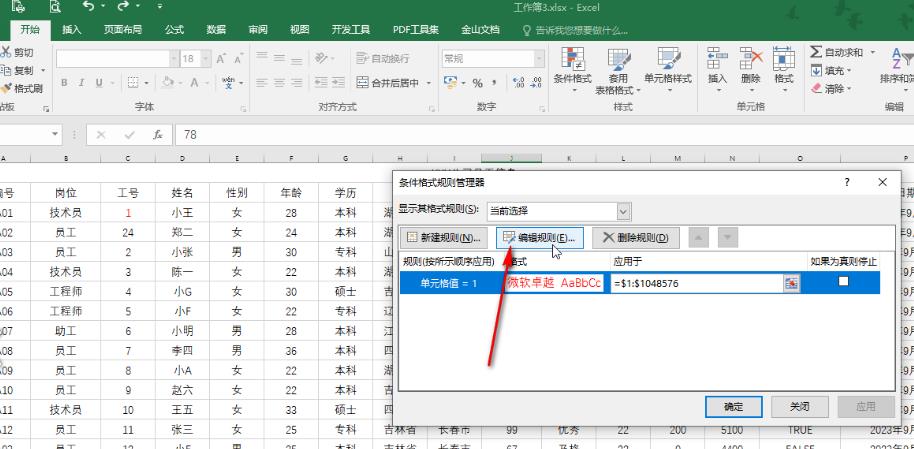Toggle Italic formatting in ribbon
Image resolution: width=914 pixels, height=449 pixels.
[x=82, y=83]
